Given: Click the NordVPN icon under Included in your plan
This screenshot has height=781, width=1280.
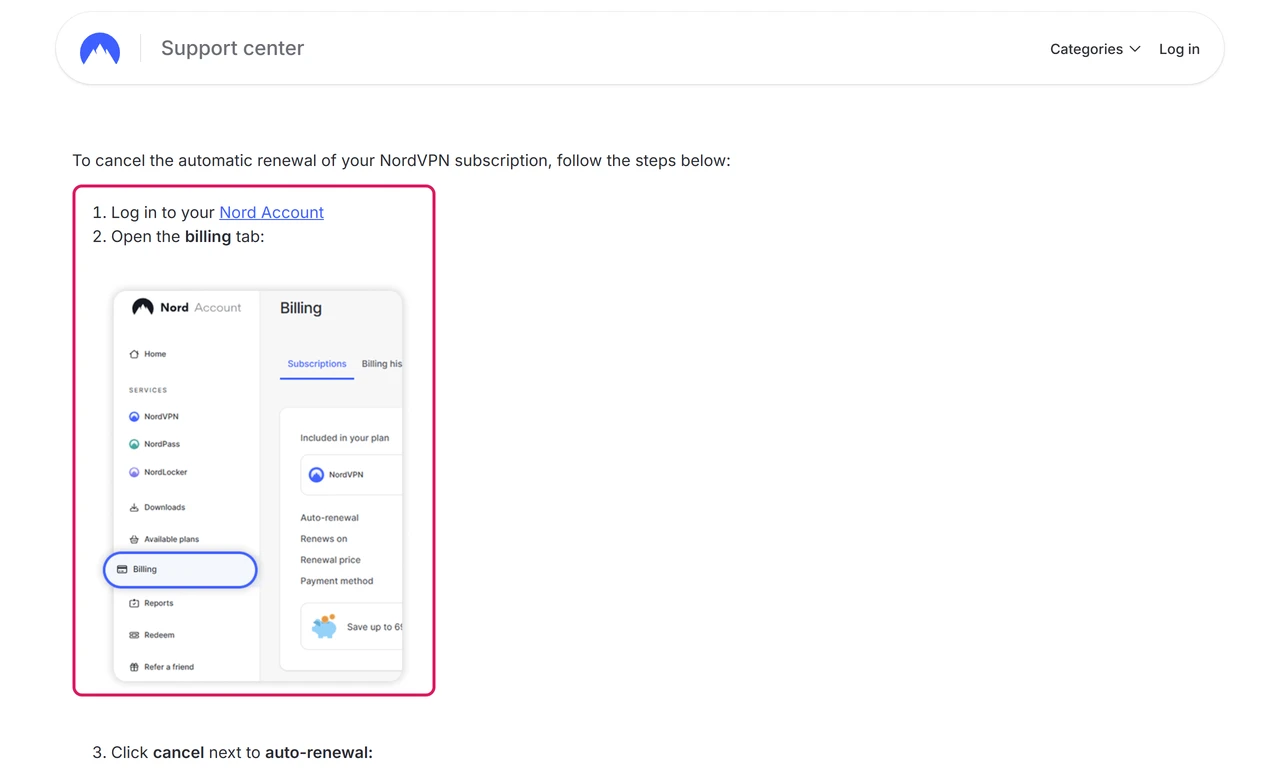Looking at the screenshot, I should click(316, 475).
